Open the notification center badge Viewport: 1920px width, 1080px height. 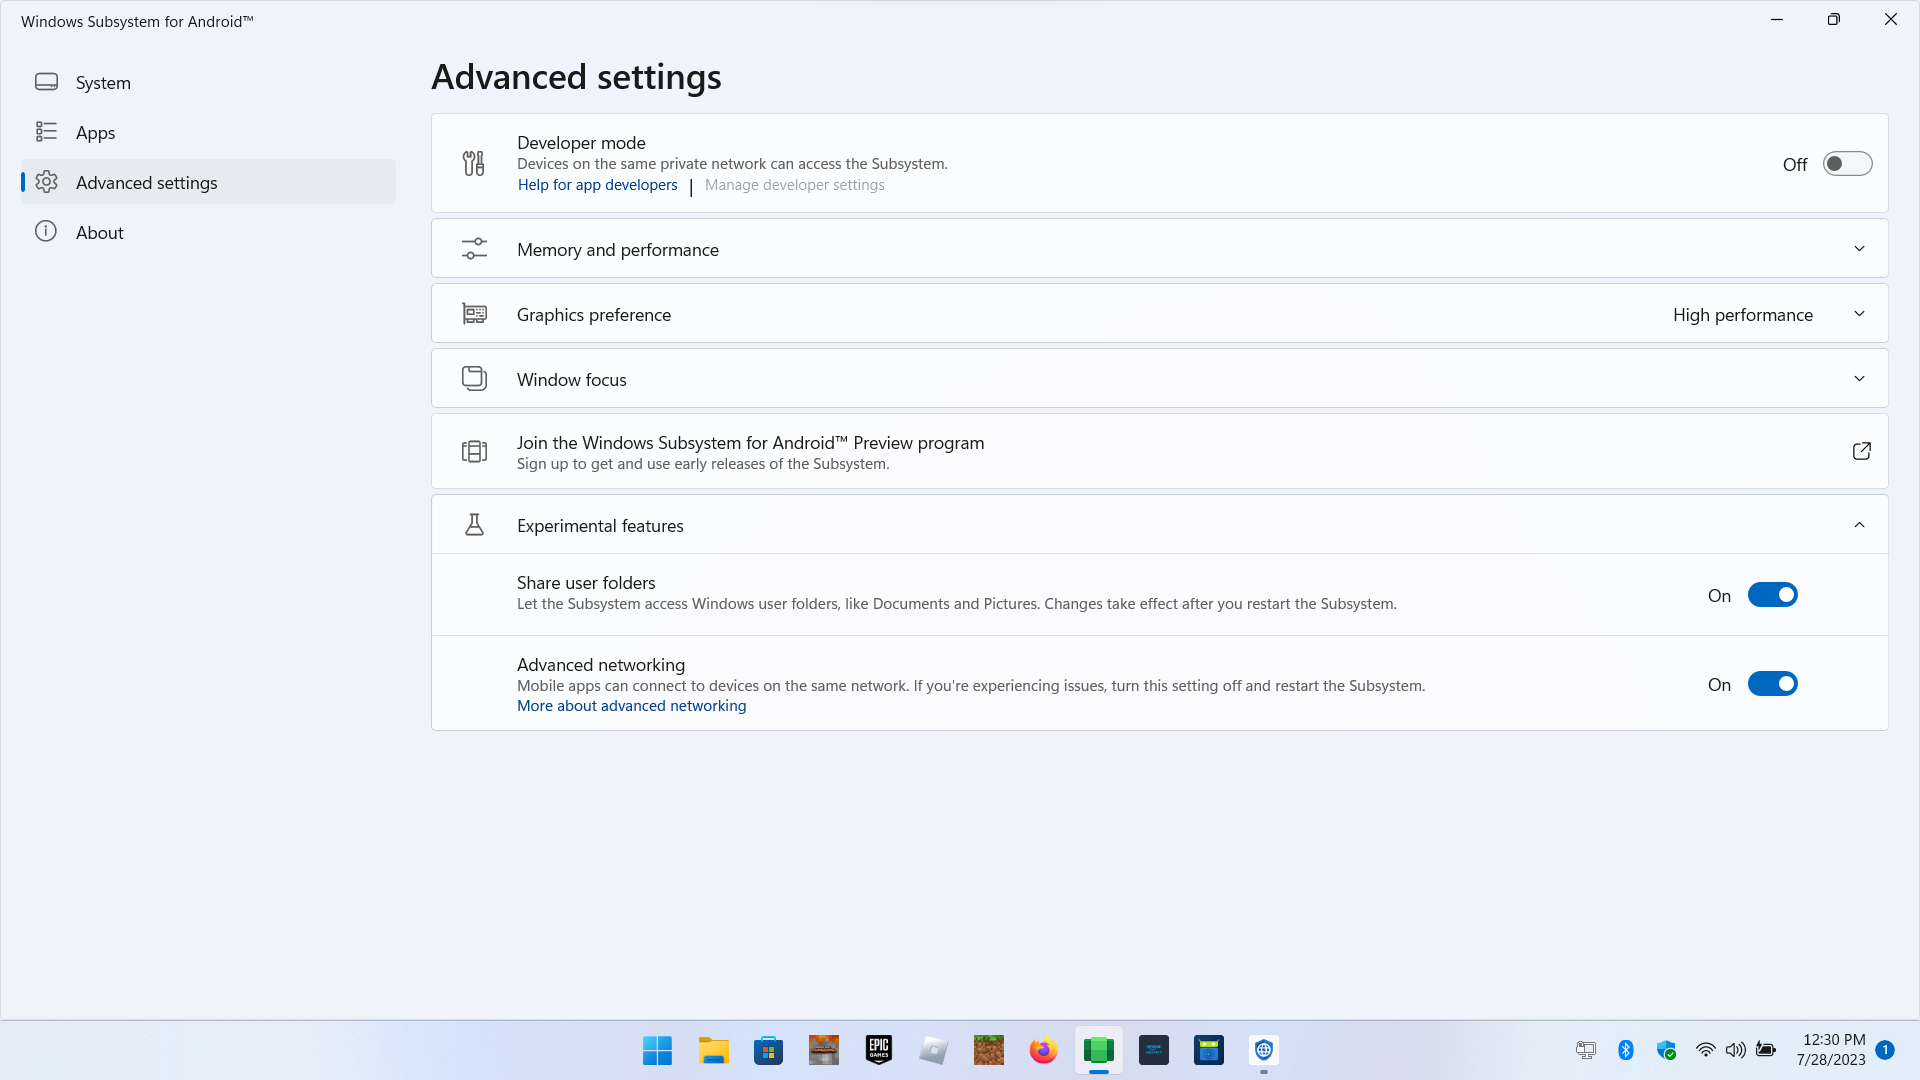click(x=1885, y=1050)
